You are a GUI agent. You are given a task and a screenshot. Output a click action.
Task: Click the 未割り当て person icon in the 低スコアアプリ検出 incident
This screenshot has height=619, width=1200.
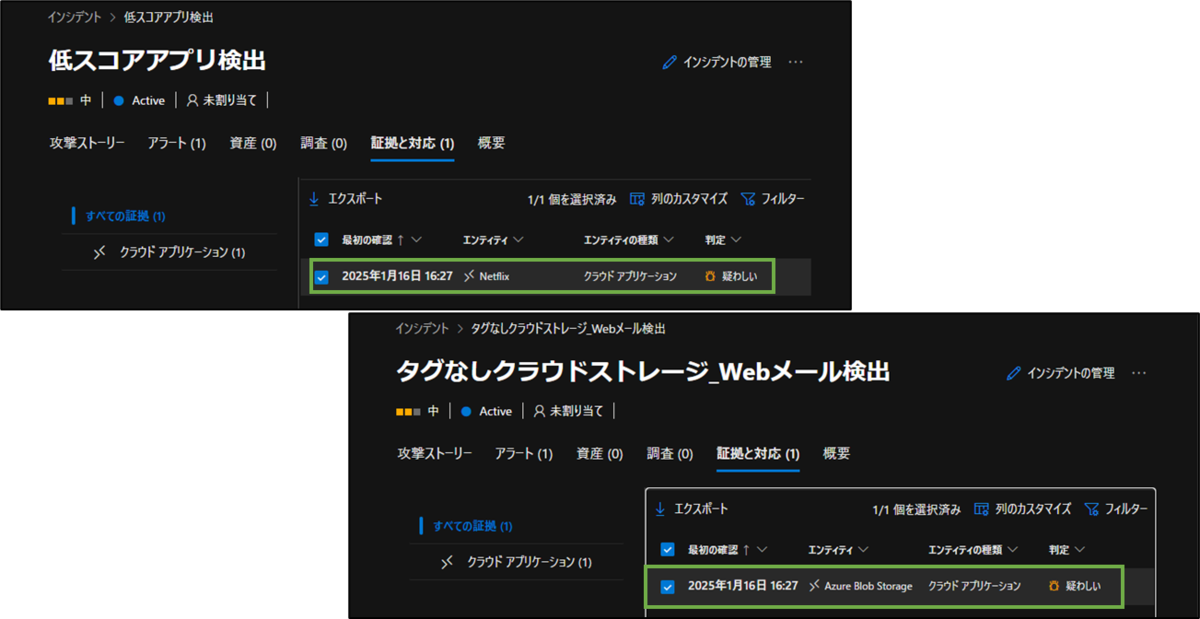click(193, 100)
